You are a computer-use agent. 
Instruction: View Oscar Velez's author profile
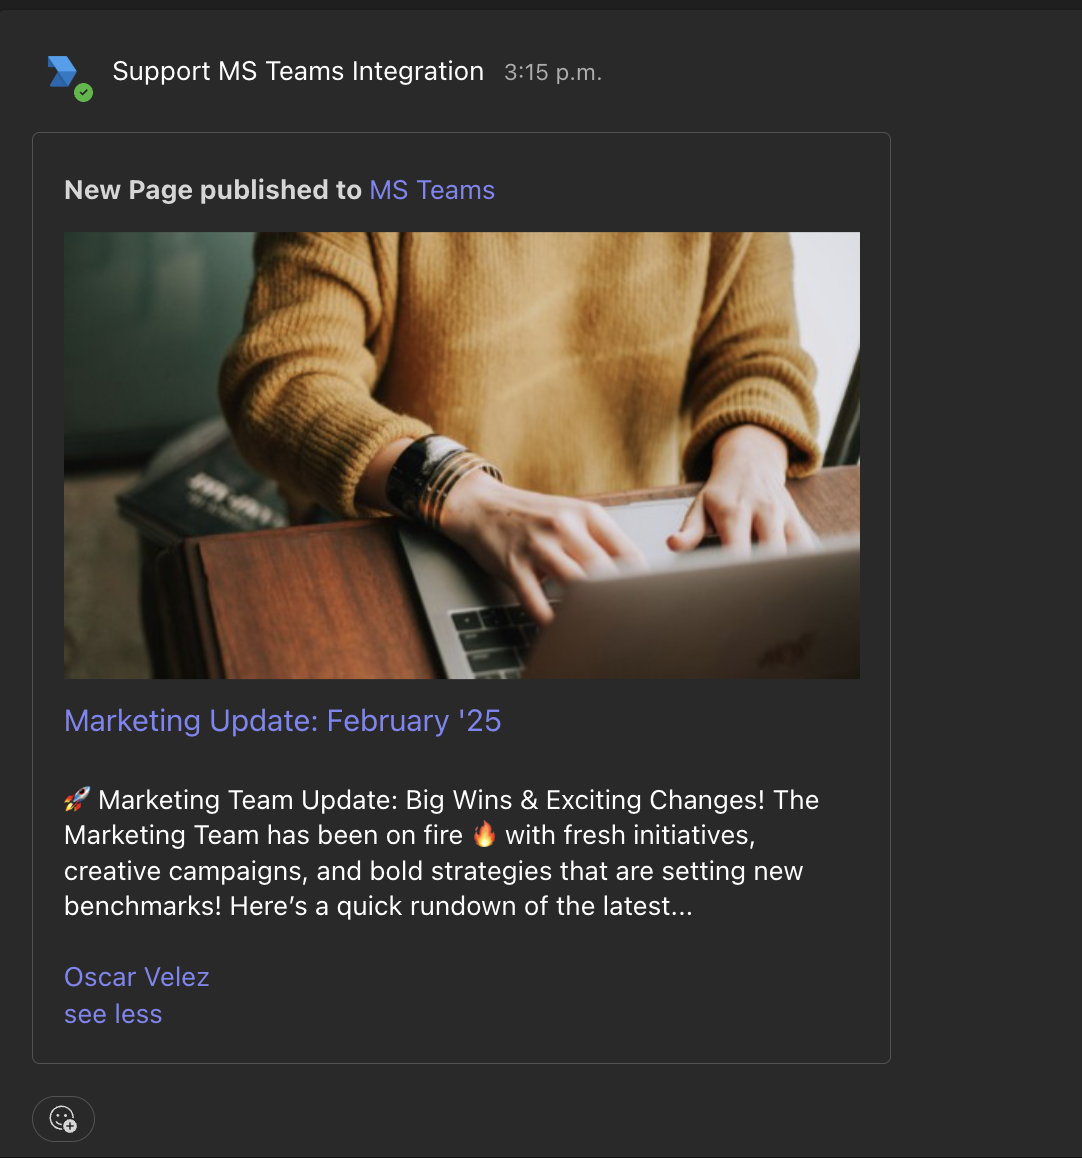click(x=136, y=977)
